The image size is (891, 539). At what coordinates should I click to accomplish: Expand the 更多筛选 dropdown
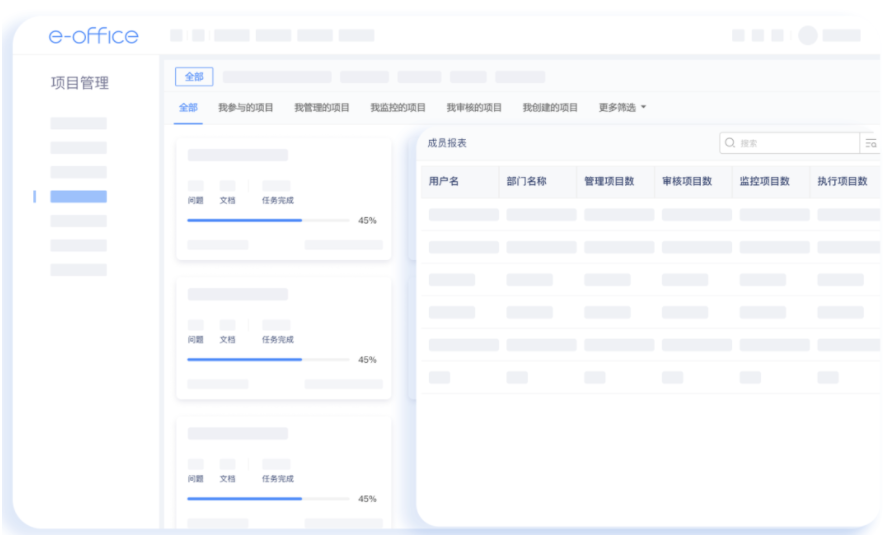(622, 107)
